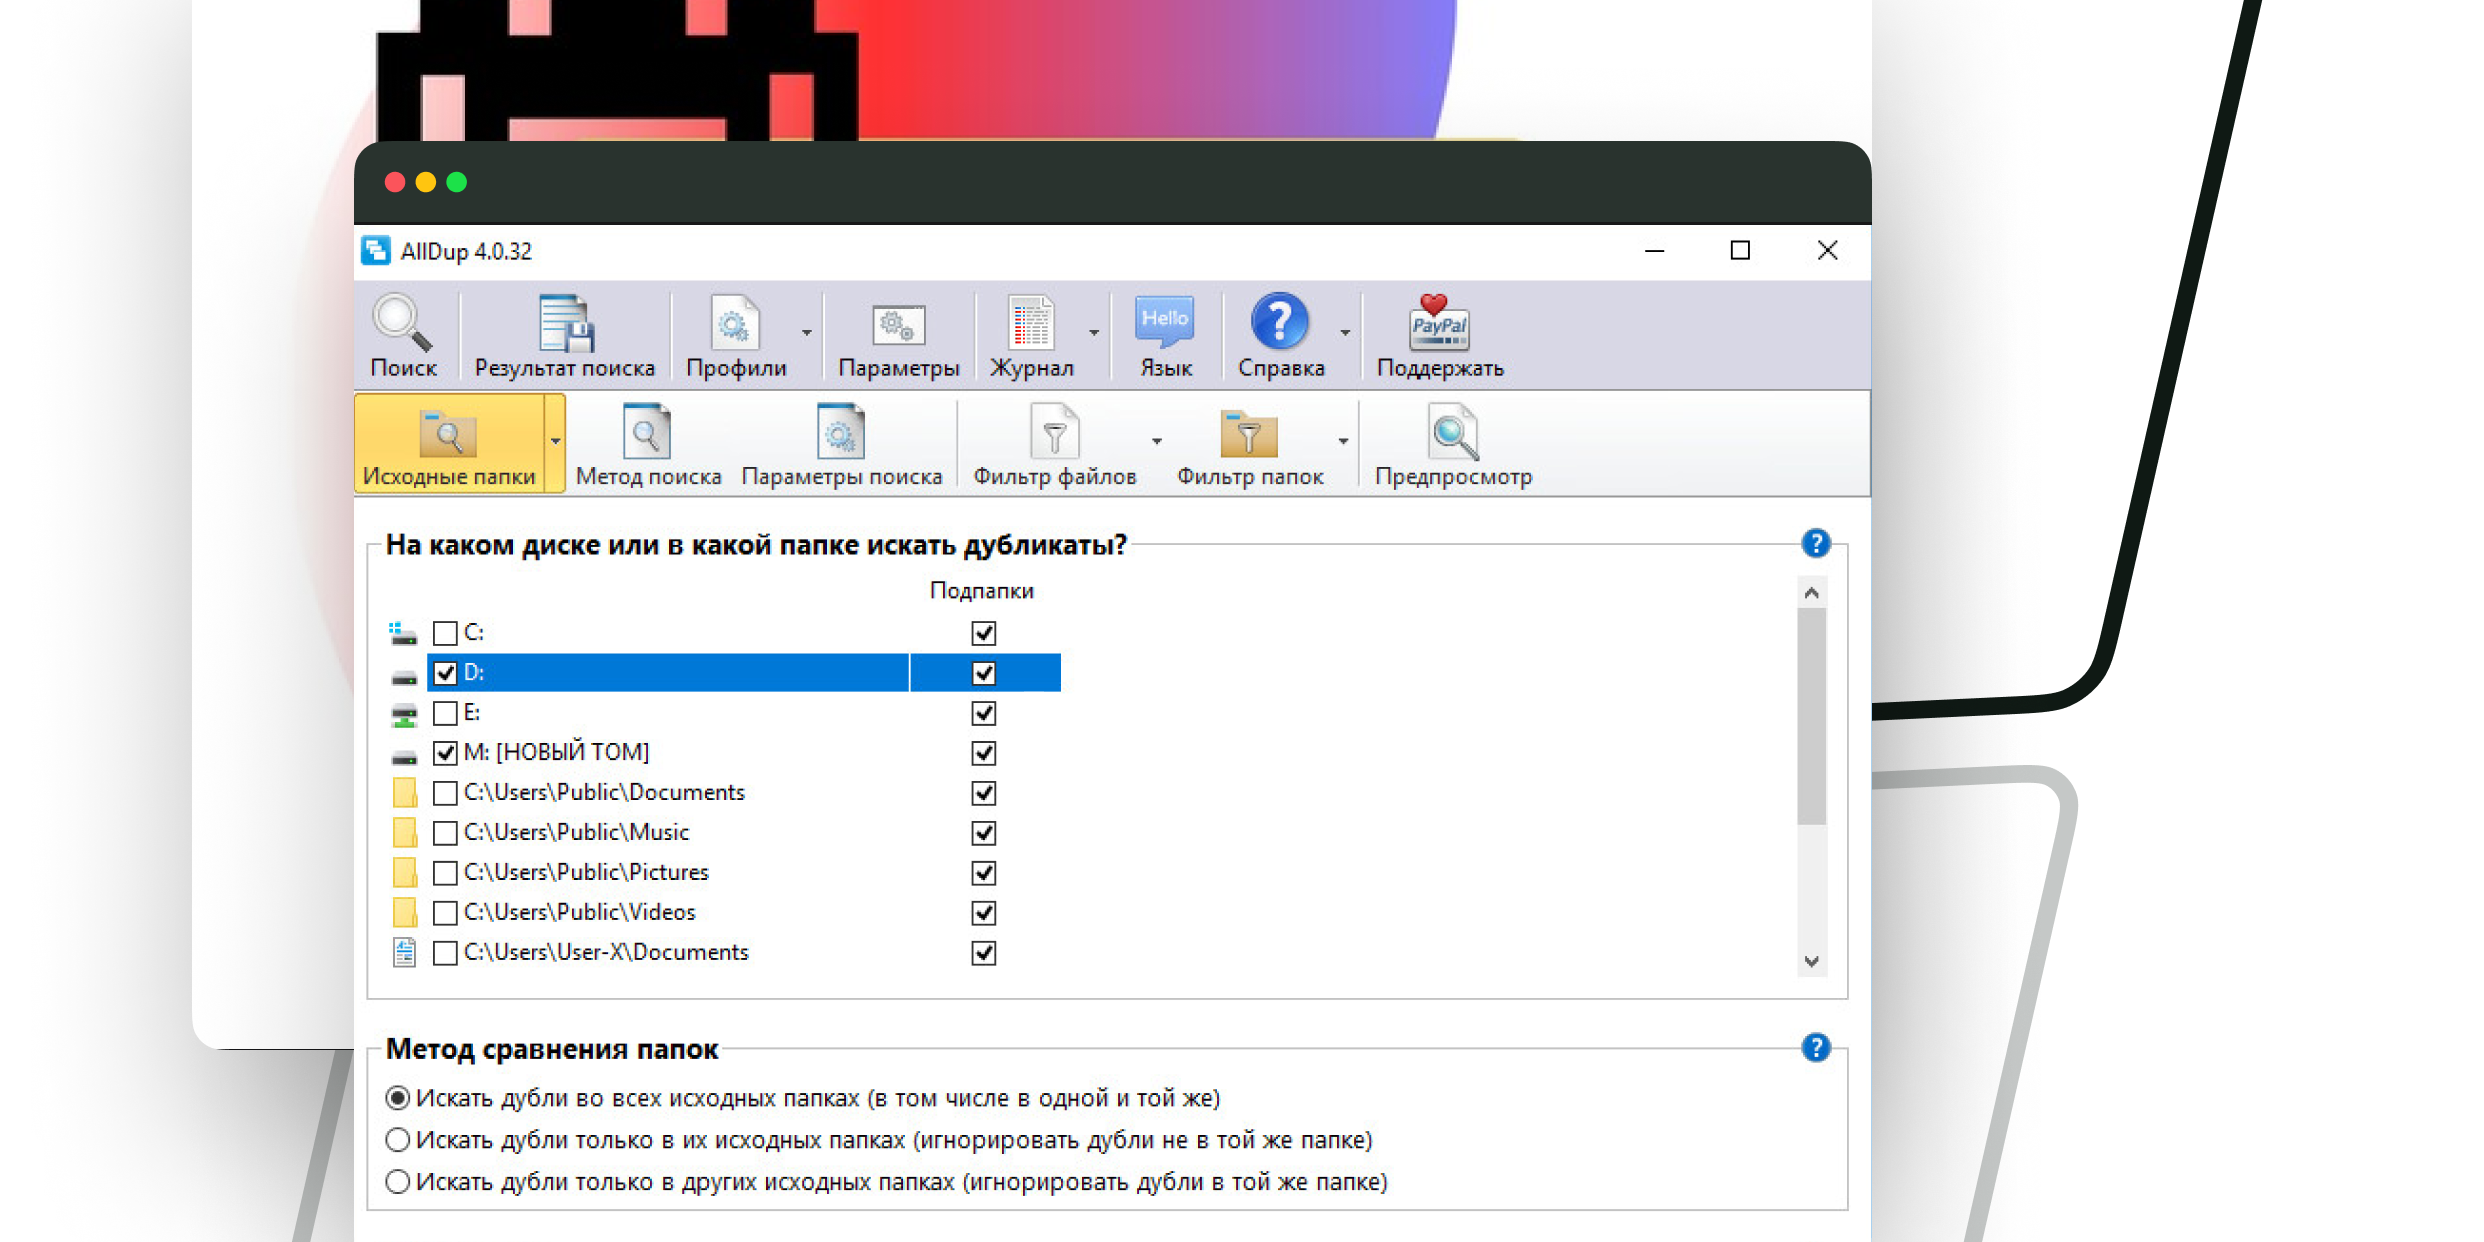The height and width of the screenshot is (1242, 2484).
Task: Select the C:\Users\Public\Music folder row
Action: (x=576, y=832)
